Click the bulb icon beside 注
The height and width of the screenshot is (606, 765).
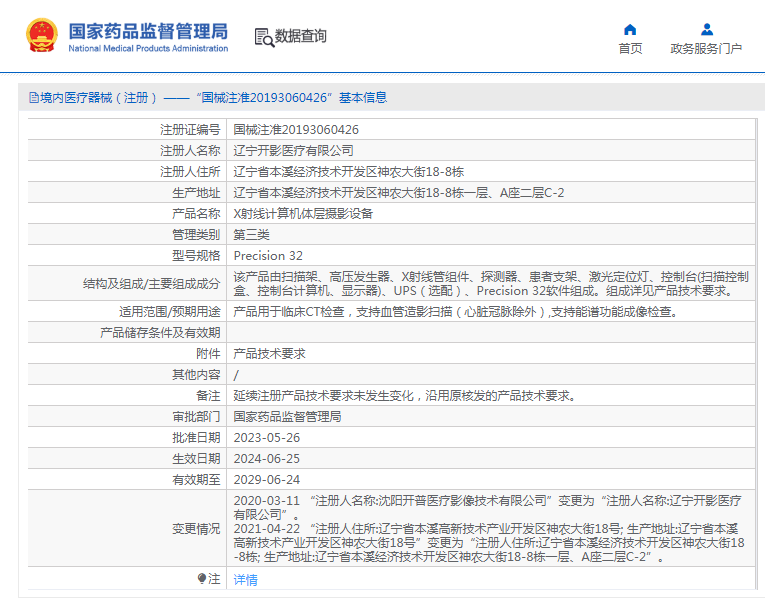click(x=202, y=579)
